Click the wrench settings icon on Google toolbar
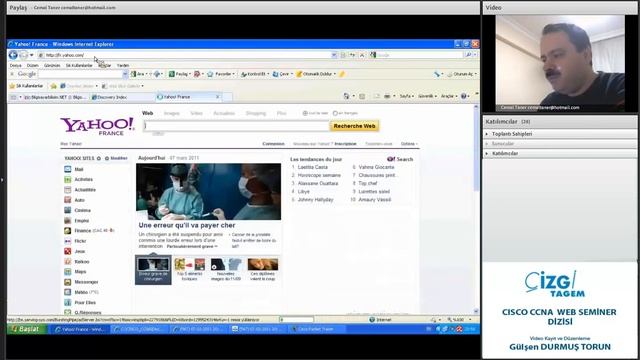The height and width of the screenshot is (360, 640). coord(437,74)
